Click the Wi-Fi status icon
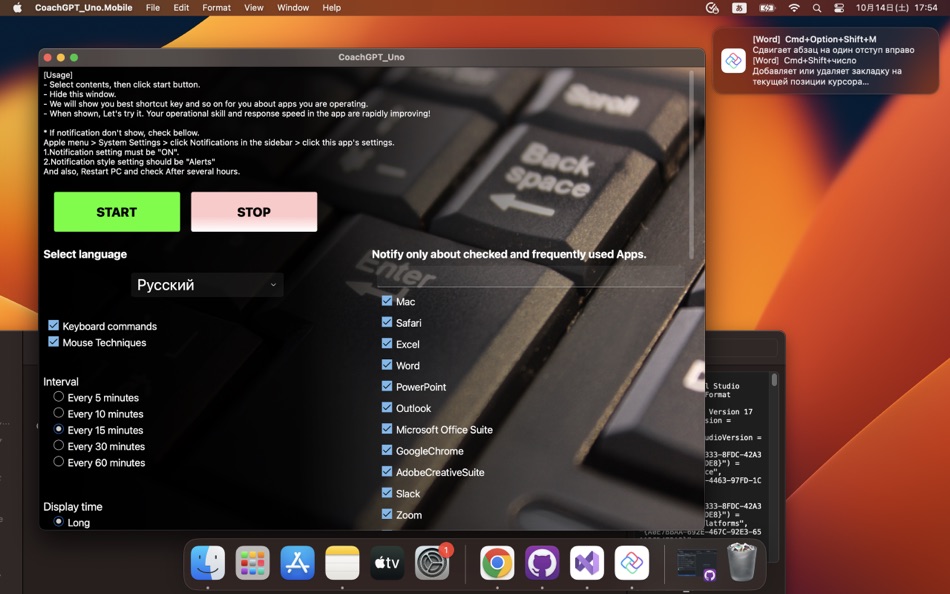 pyautogui.click(x=794, y=8)
